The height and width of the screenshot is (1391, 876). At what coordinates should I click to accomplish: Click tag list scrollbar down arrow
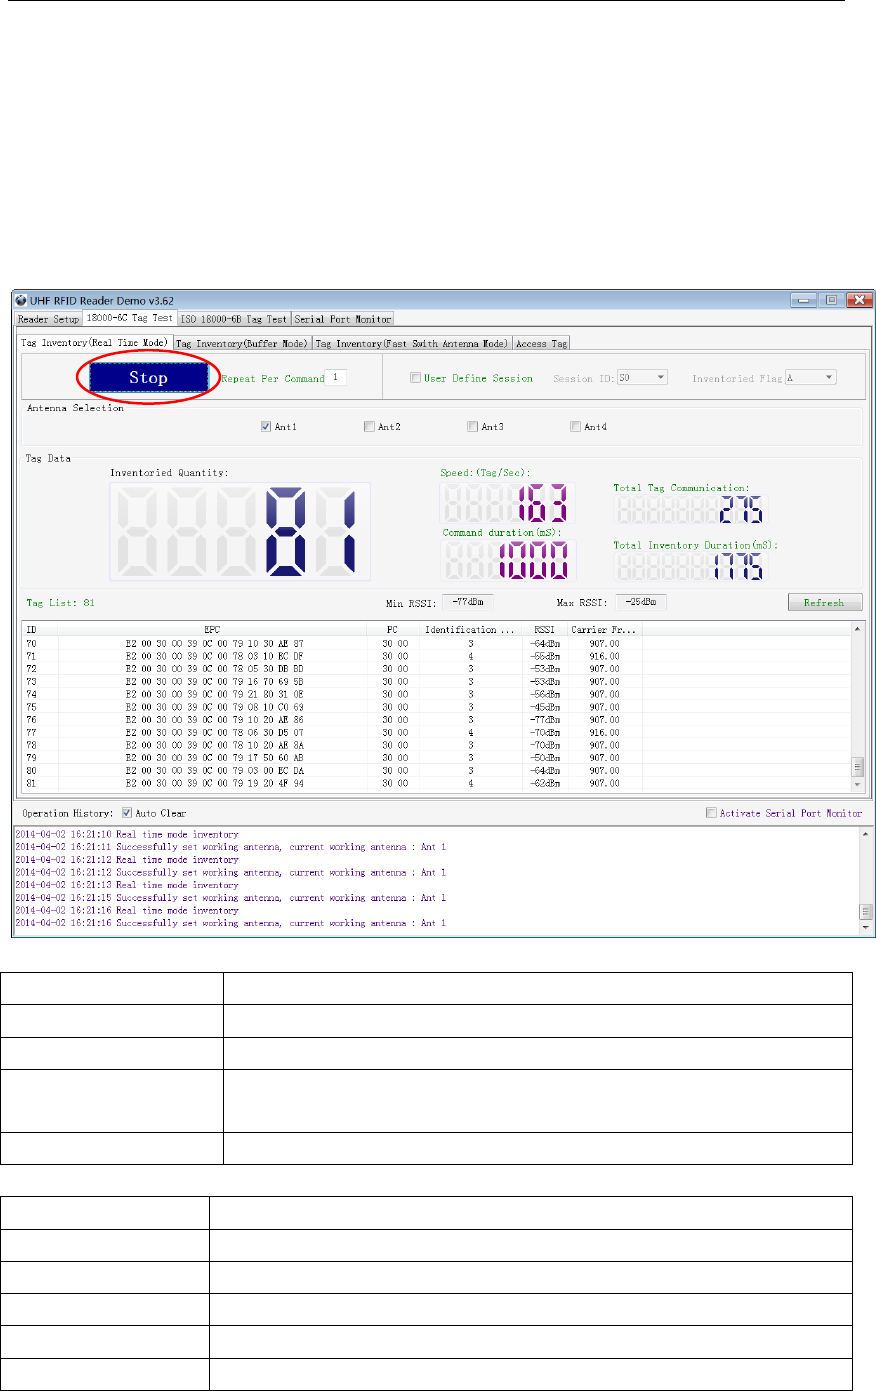857,786
